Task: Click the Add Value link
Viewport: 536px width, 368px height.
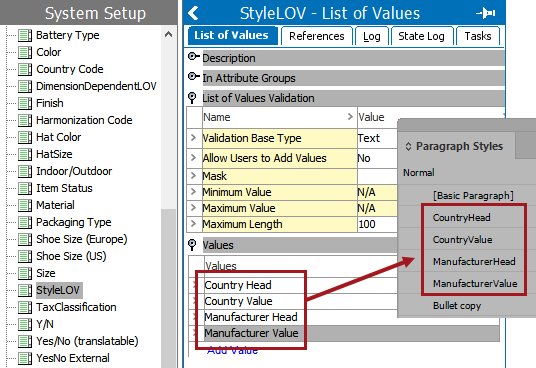Action: [x=232, y=350]
